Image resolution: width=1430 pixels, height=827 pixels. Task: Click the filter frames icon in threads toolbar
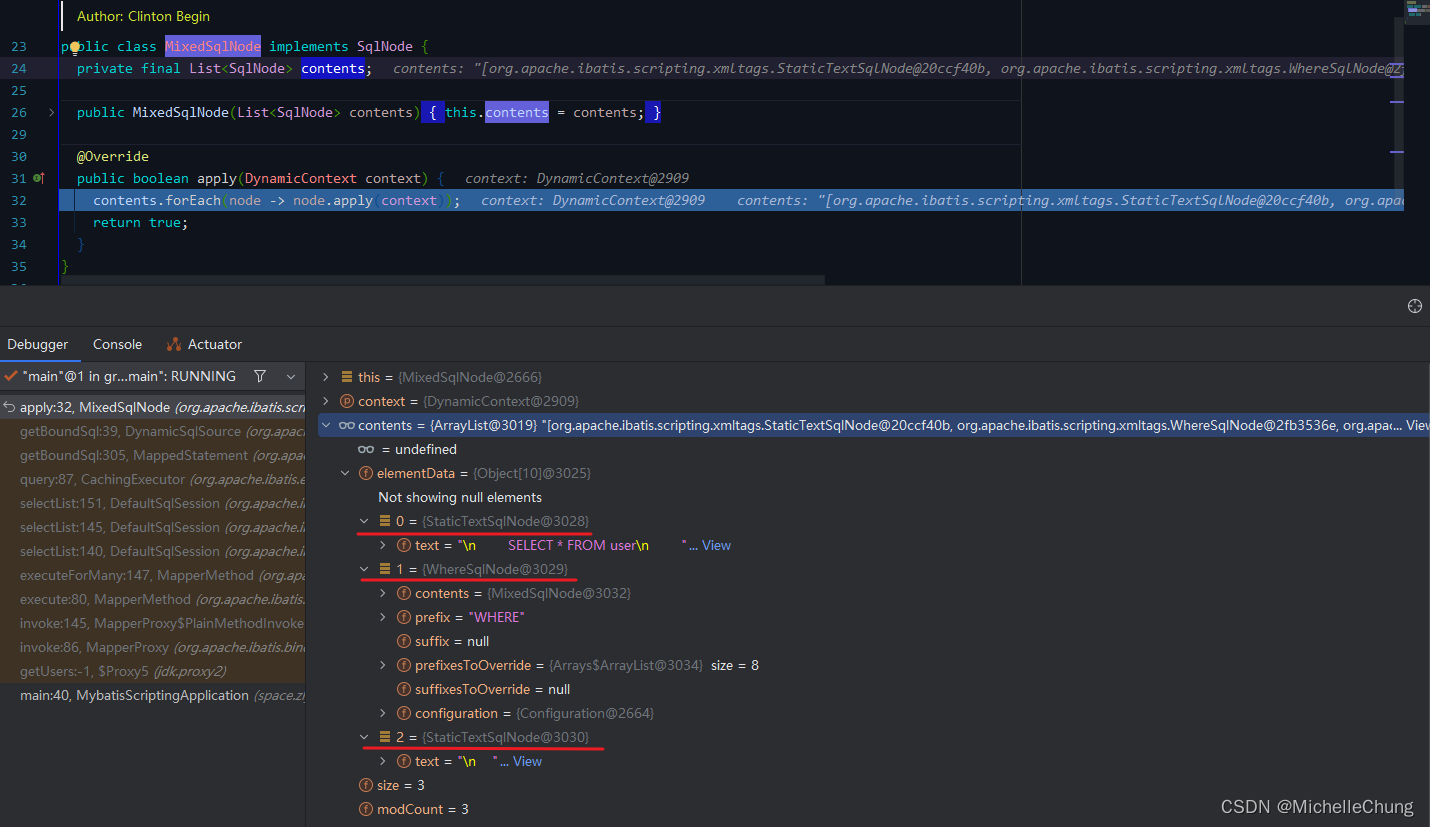pos(260,376)
